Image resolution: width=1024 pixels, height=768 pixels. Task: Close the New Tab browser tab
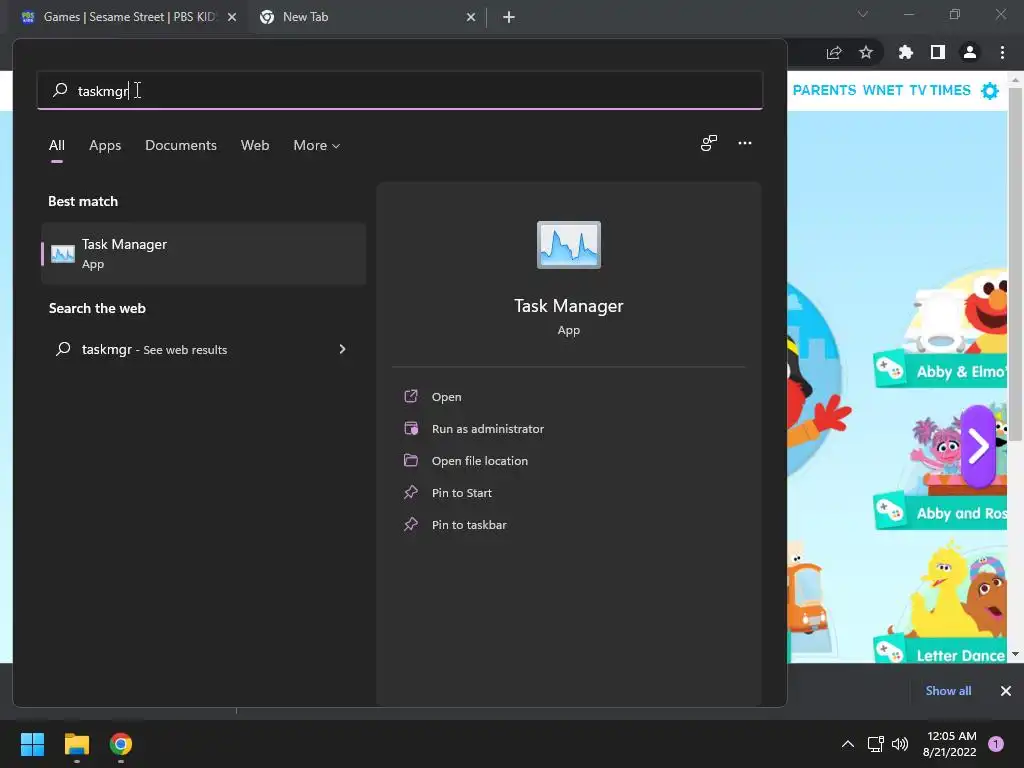[471, 17]
